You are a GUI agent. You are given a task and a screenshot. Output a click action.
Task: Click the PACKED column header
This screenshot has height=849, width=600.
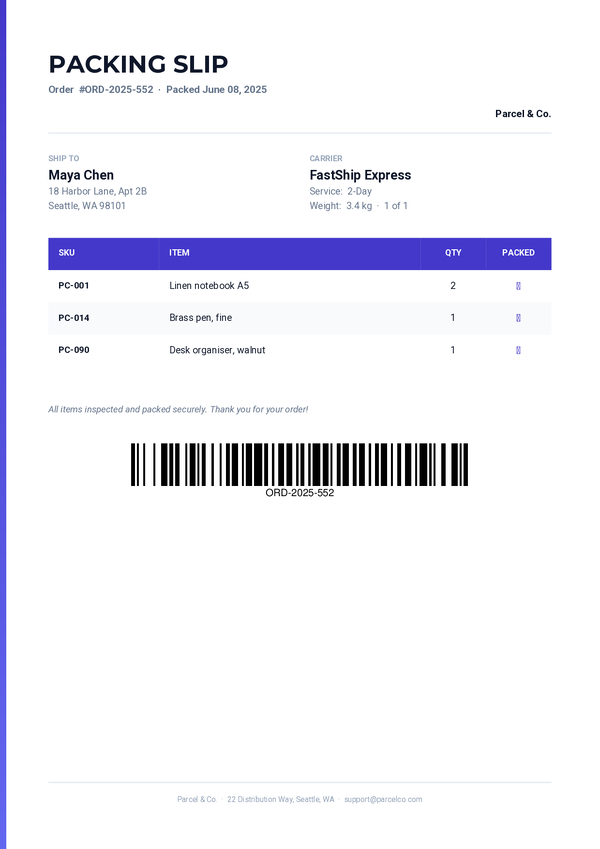[518, 253]
